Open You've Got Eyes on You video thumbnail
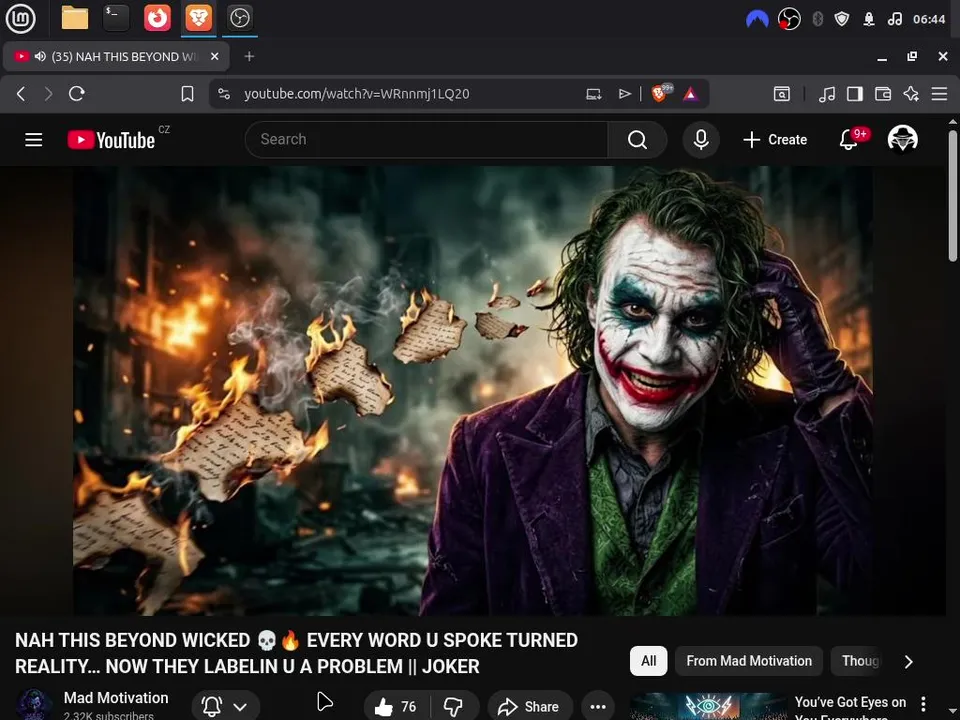Screen dimensions: 960x720 pyautogui.click(x=708, y=707)
